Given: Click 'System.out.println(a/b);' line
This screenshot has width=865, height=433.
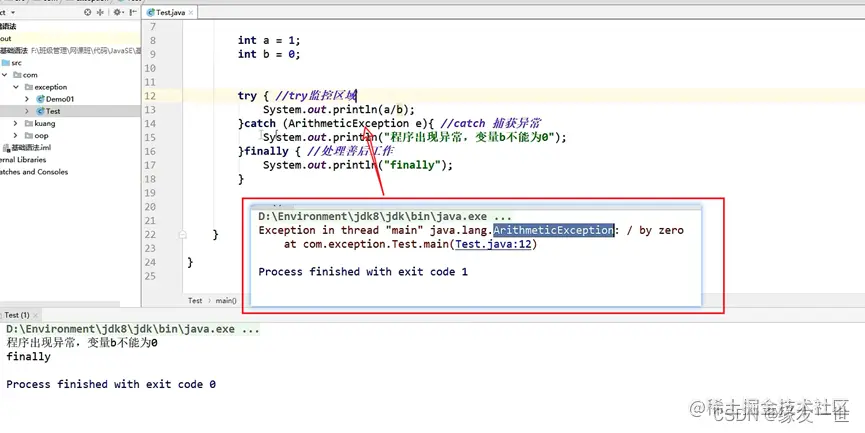Looking at the screenshot, I should point(339,110).
